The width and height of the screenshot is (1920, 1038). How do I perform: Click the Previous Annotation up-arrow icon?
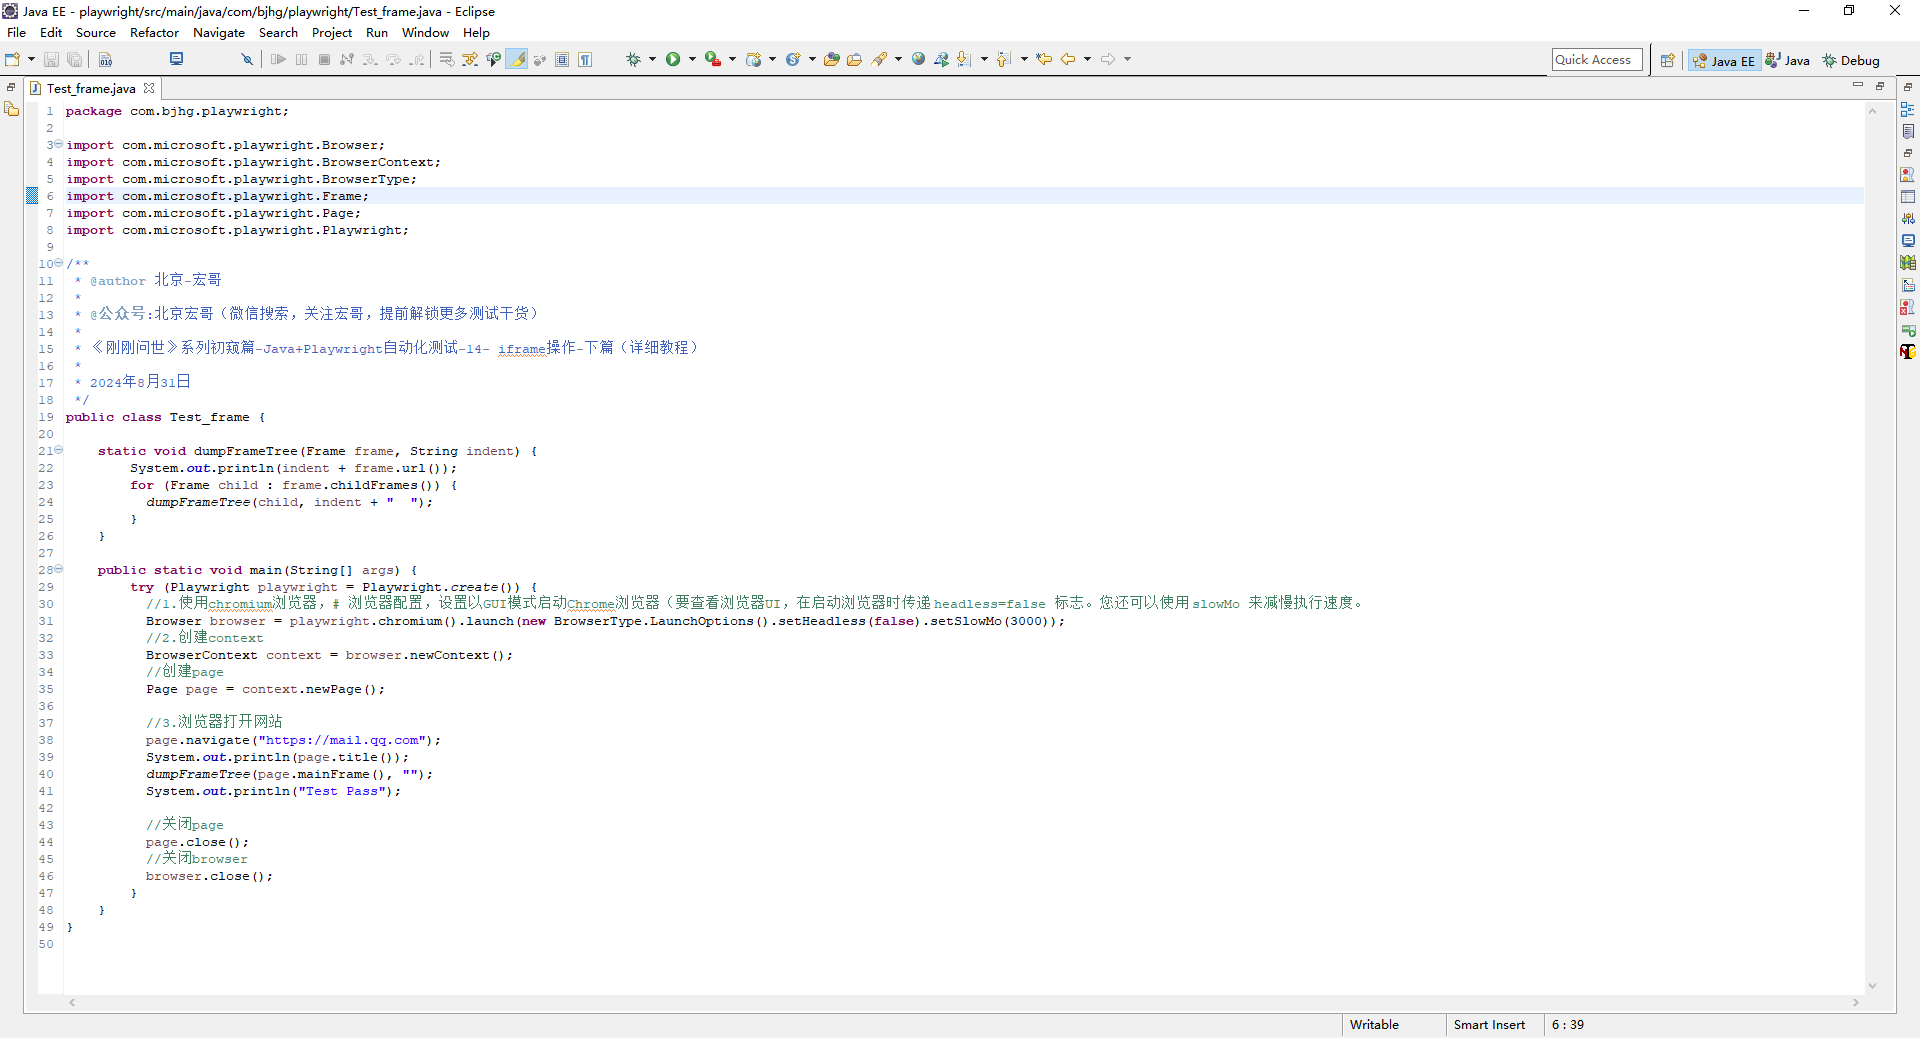click(1004, 60)
